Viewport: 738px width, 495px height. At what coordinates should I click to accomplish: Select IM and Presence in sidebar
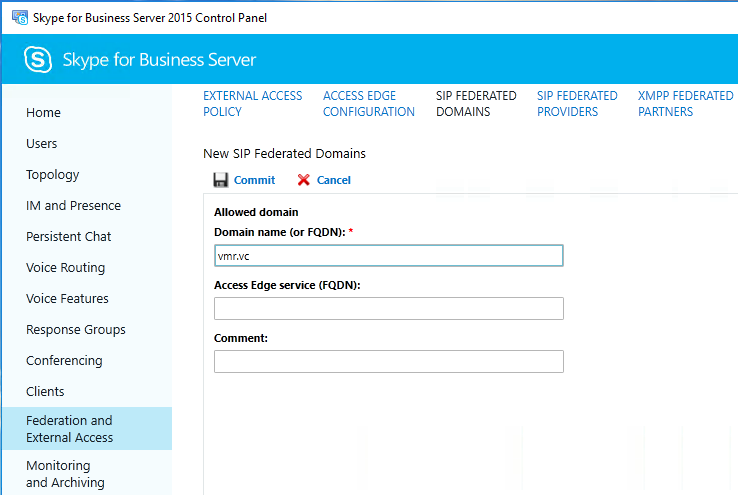(73, 206)
